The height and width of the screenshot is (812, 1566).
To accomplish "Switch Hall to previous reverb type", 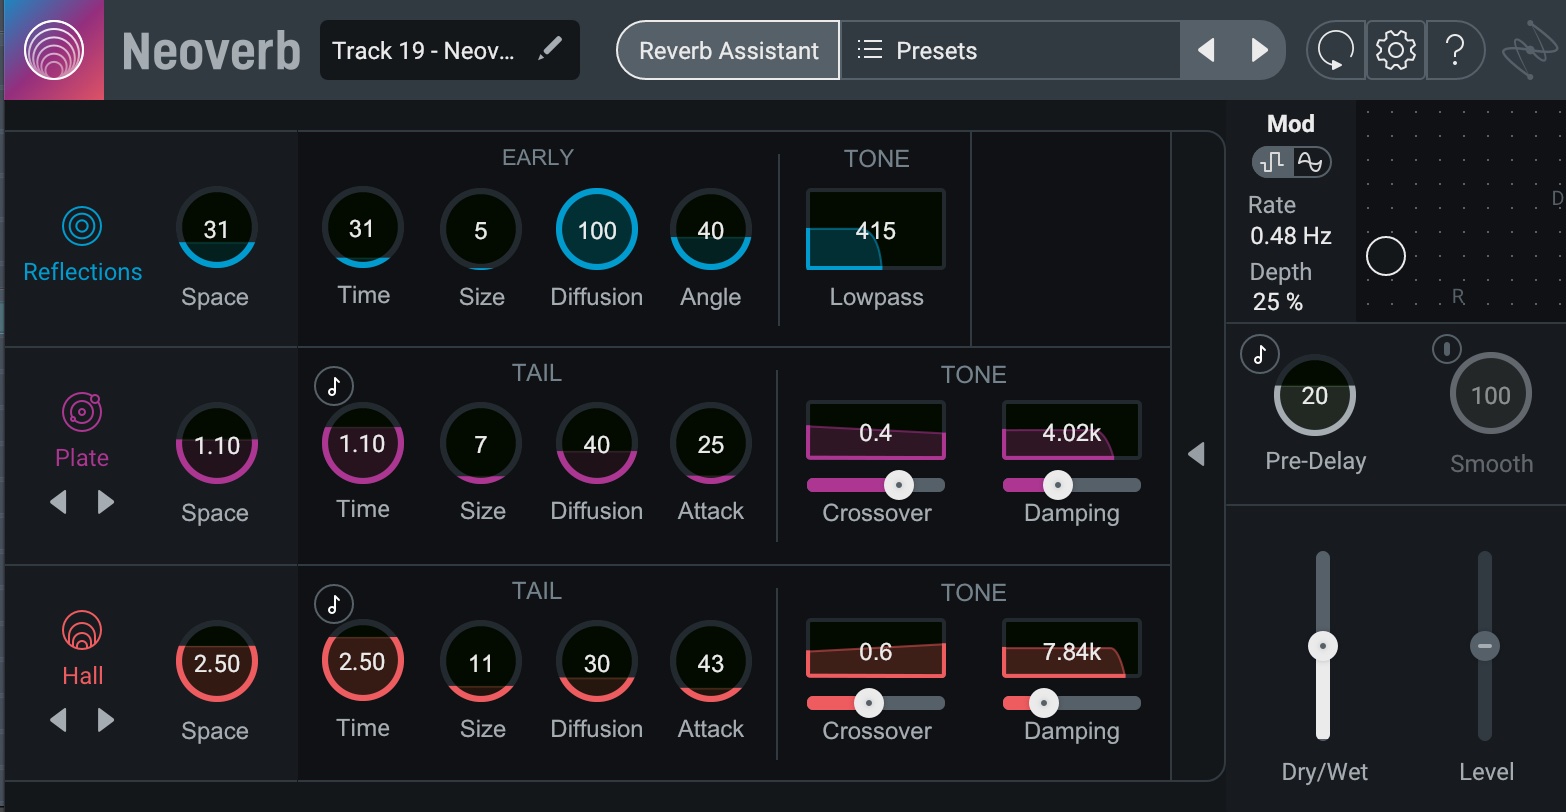I will tap(58, 720).
